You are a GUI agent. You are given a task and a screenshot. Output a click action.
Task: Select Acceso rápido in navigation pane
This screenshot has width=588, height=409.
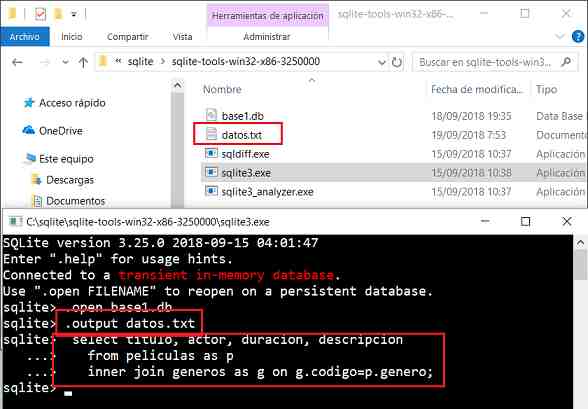72,103
